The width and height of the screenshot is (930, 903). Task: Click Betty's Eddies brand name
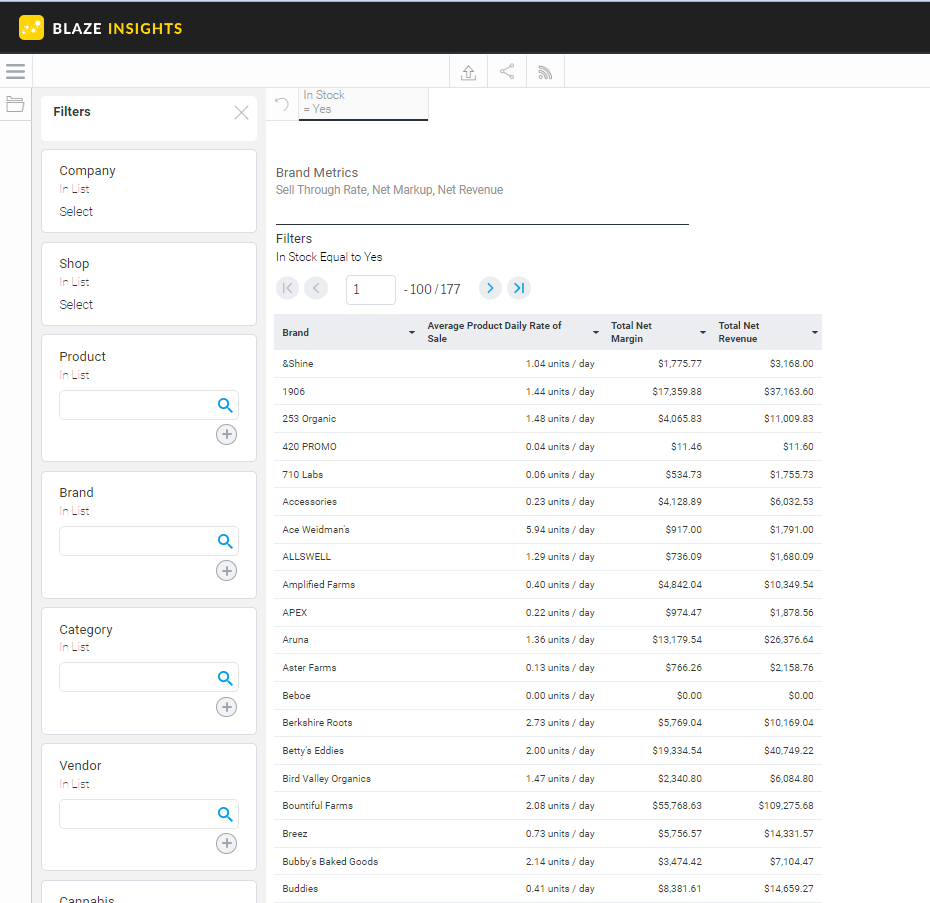pos(313,751)
